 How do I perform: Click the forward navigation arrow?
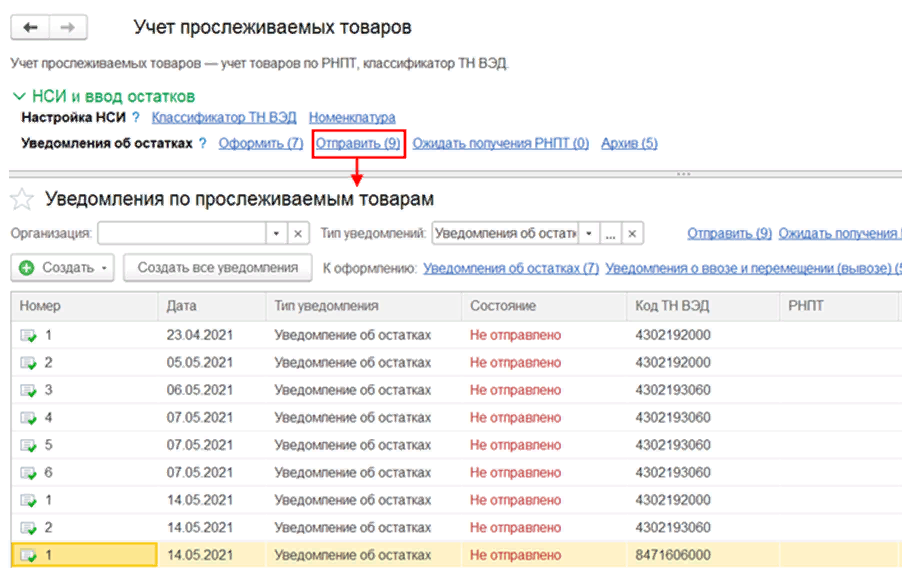click(x=67, y=28)
